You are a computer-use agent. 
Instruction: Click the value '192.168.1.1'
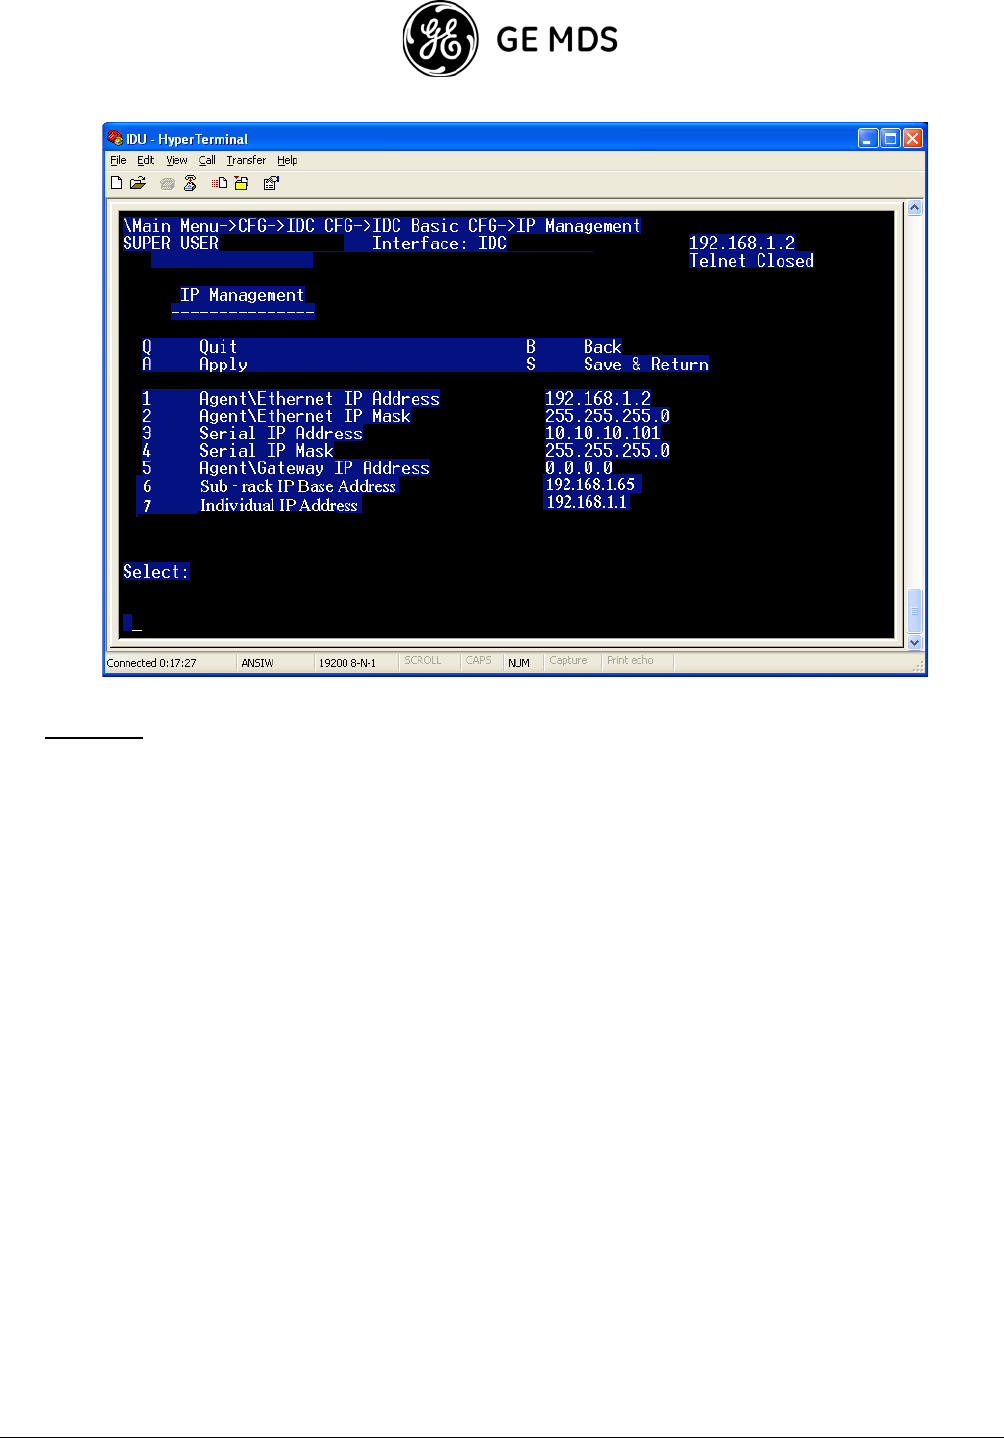point(587,502)
